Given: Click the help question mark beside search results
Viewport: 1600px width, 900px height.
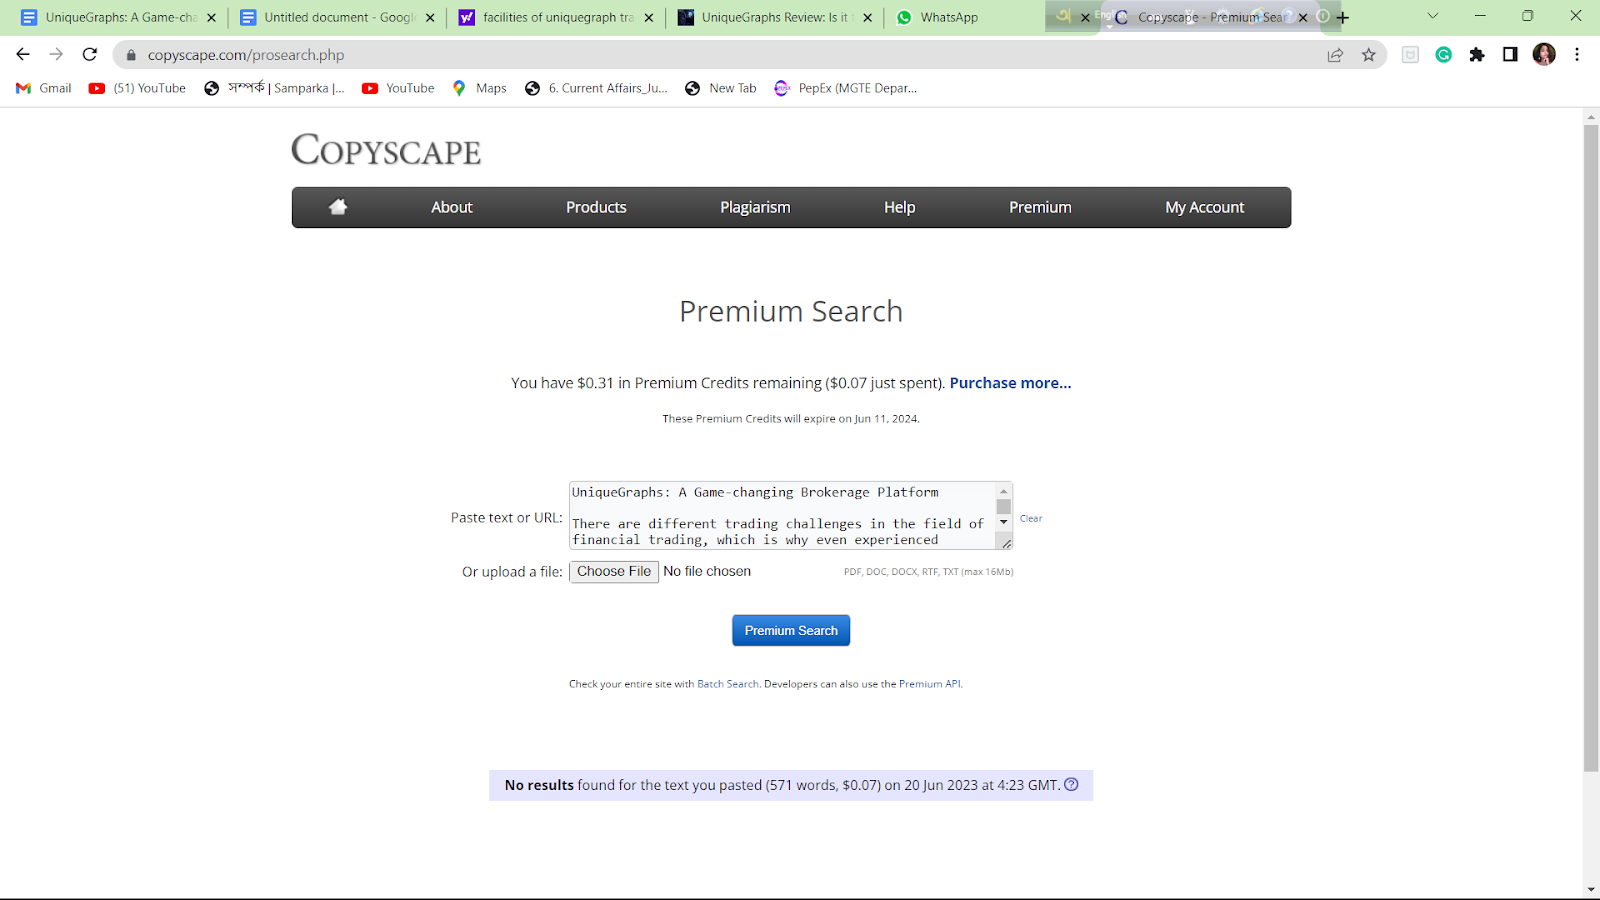Looking at the screenshot, I should pos(1071,785).
